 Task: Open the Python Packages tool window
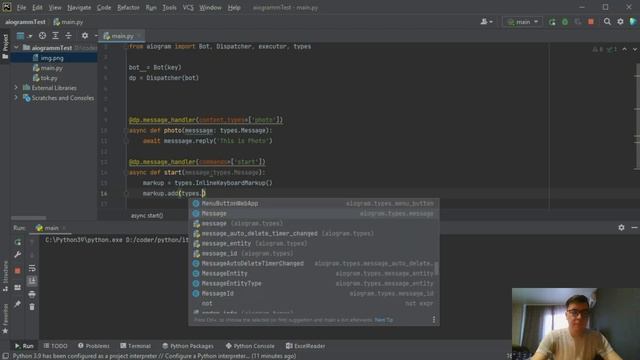[188, 346]
